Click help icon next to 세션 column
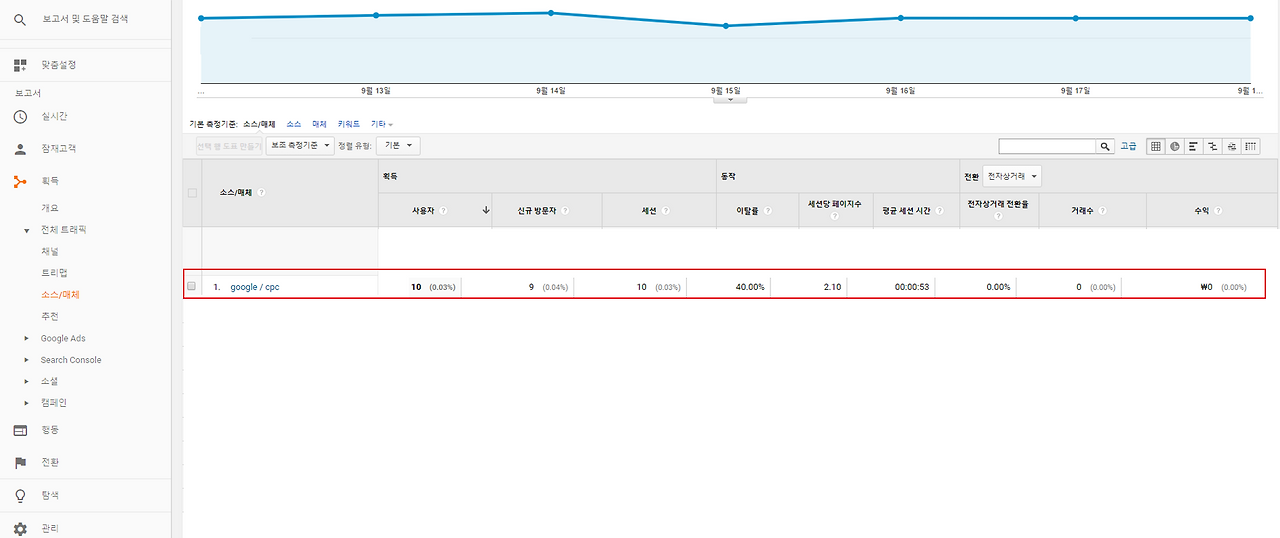 tap(665, 211)
